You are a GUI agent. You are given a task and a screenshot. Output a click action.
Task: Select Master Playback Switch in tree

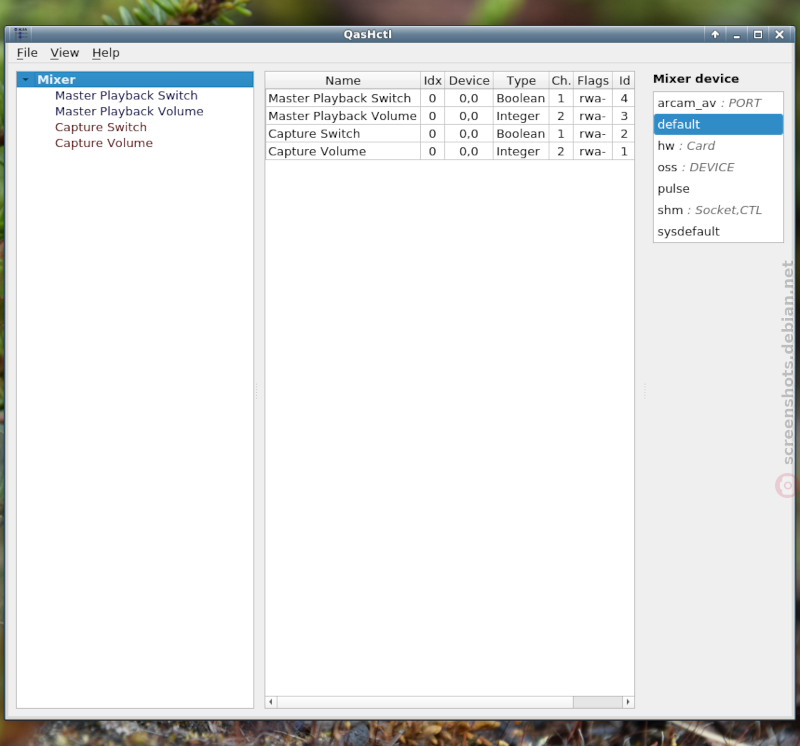click(x=126, y=95)
